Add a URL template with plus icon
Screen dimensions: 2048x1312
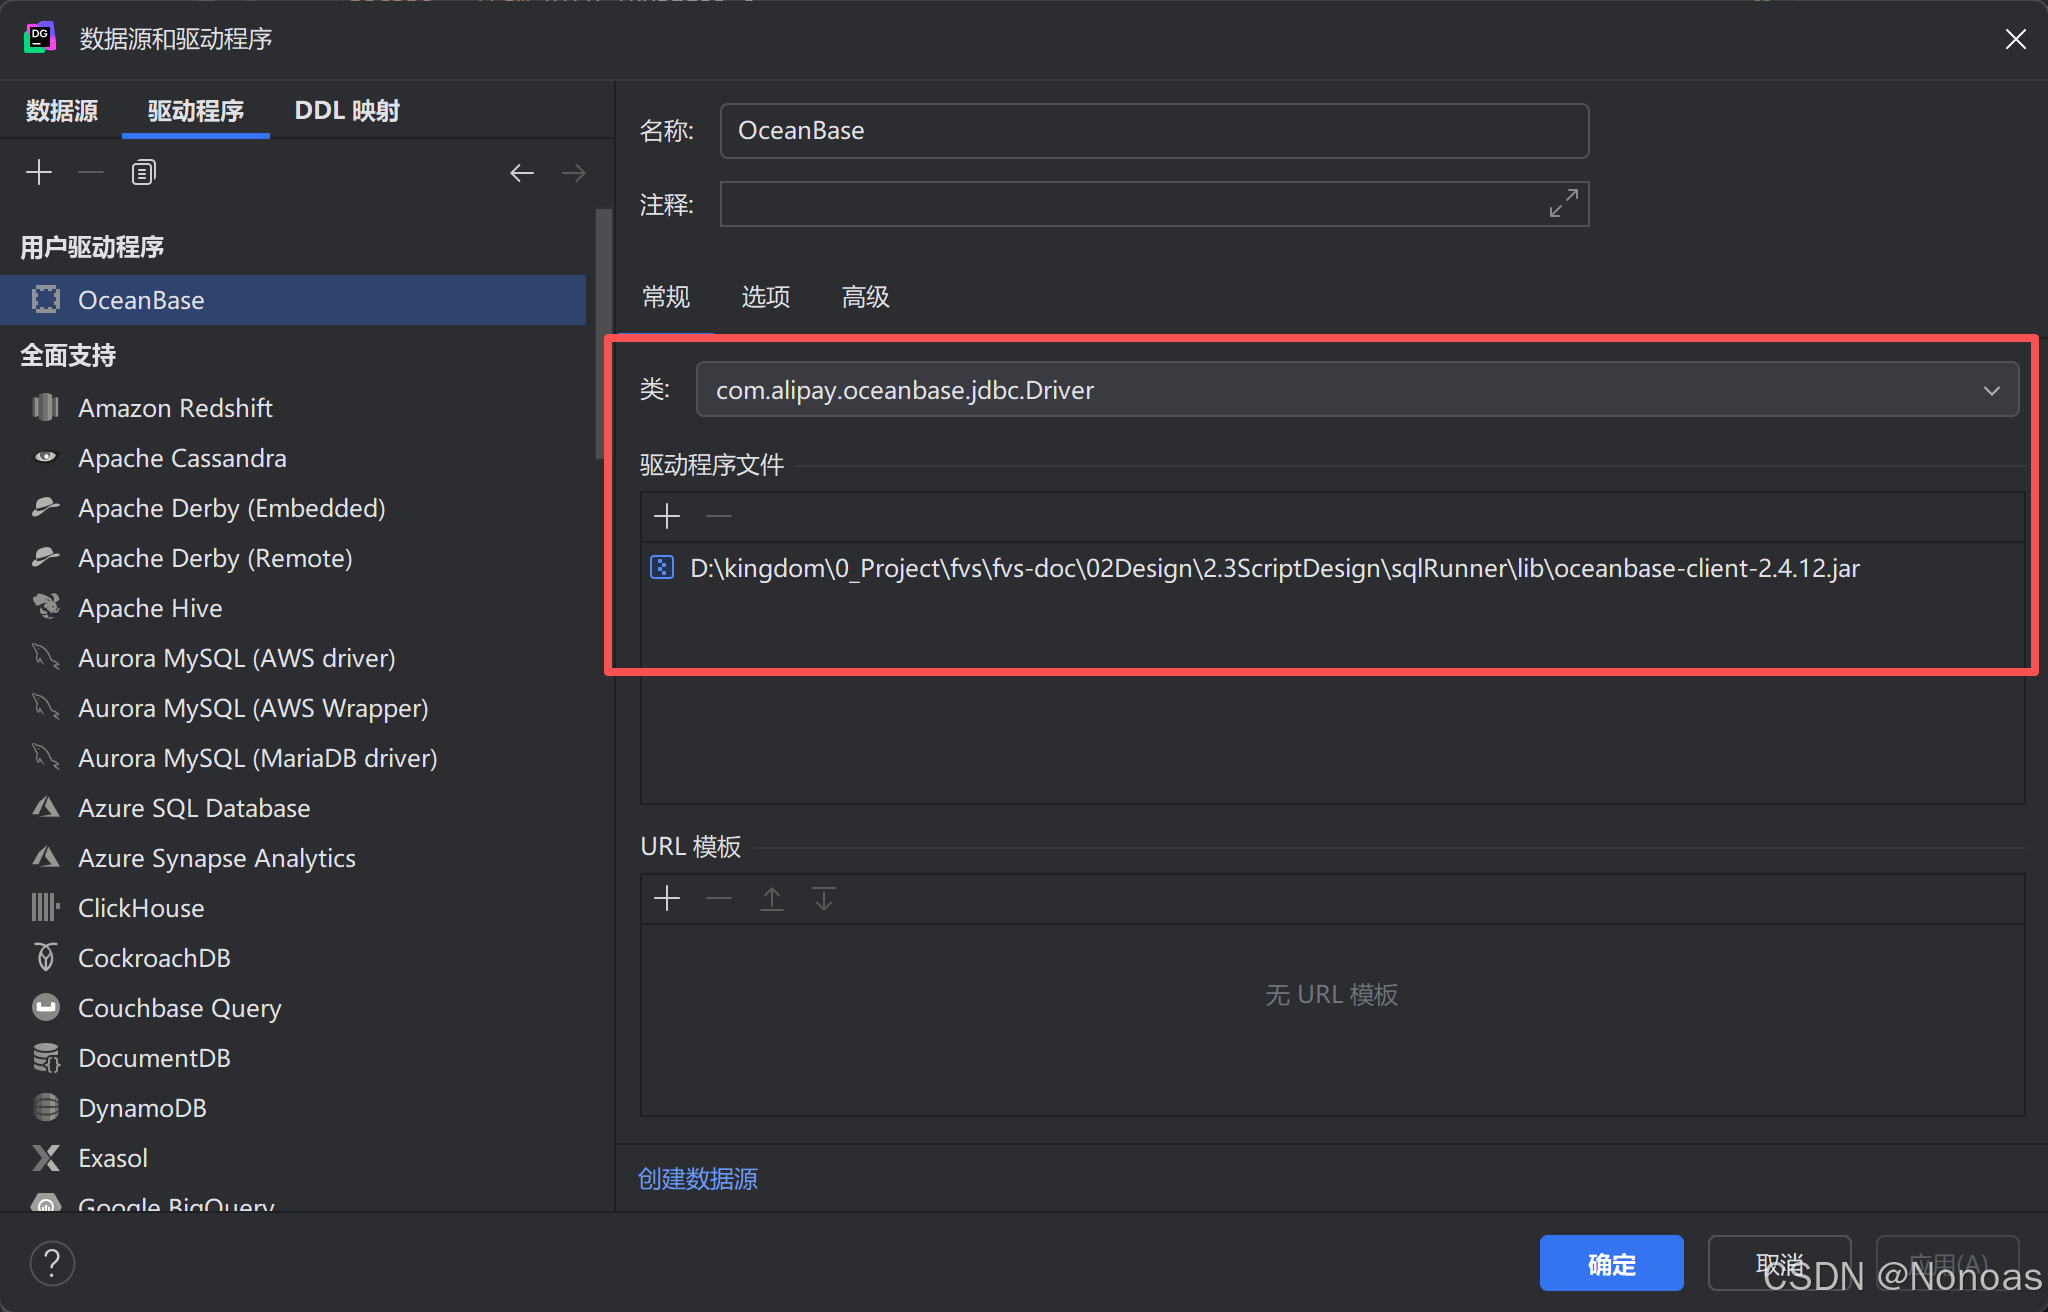[666, 898]
